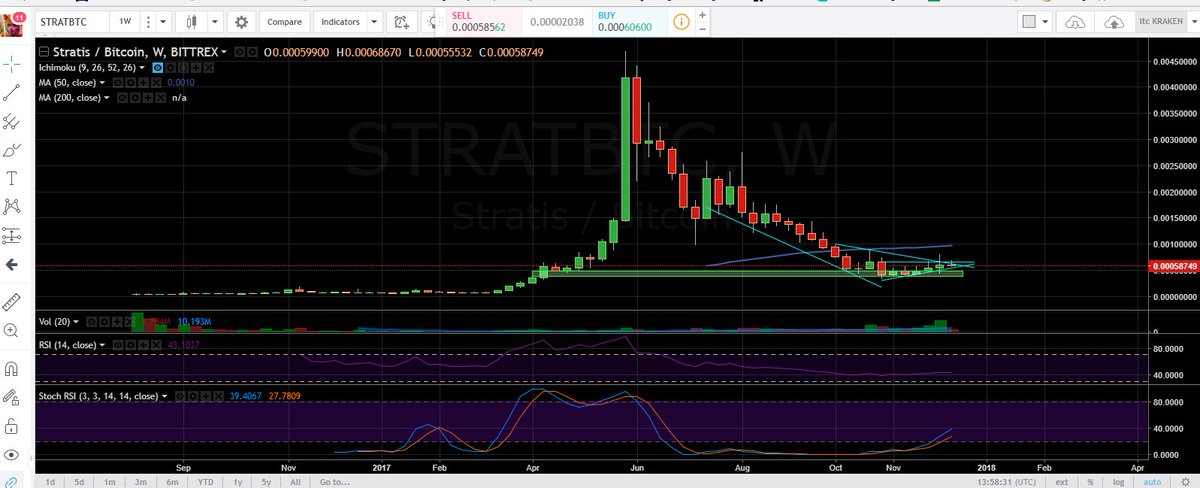
Task: Select the brush drawing tool
Action: click(x=12, y=150)
